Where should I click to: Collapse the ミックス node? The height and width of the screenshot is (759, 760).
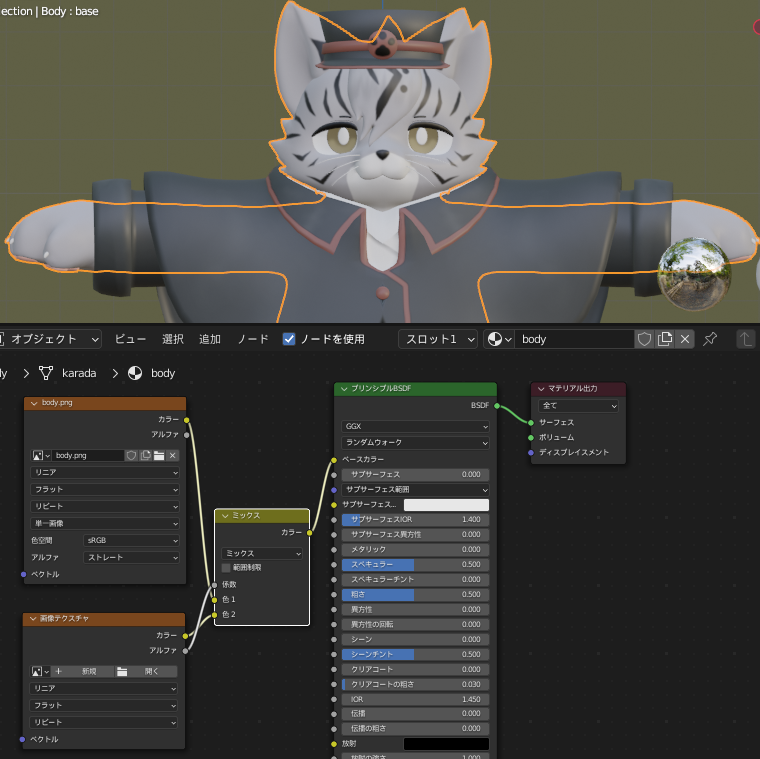click(x=225, y=516)
